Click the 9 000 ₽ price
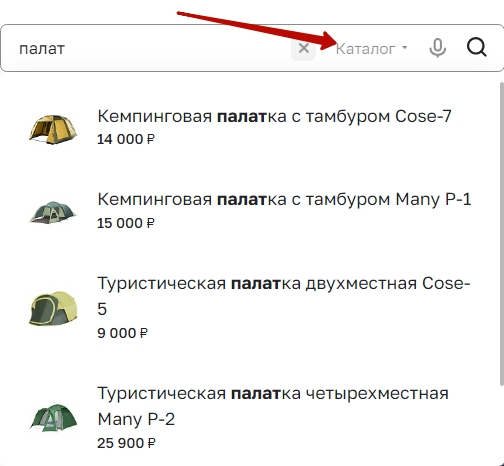 click(122, 333)
